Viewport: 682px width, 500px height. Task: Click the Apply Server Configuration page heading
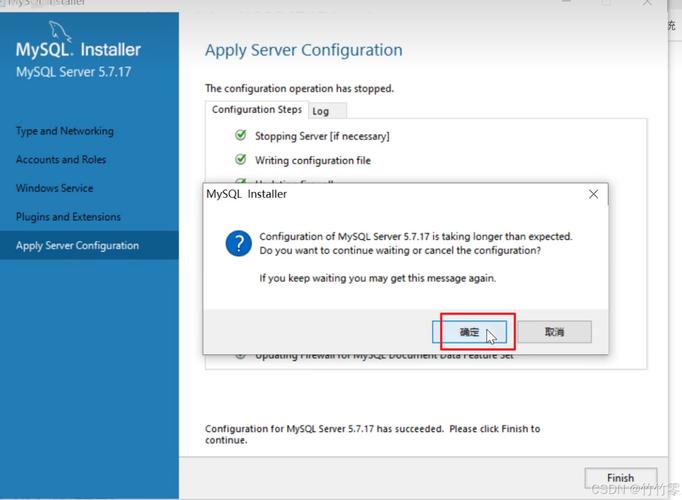[x=303, y=50]
